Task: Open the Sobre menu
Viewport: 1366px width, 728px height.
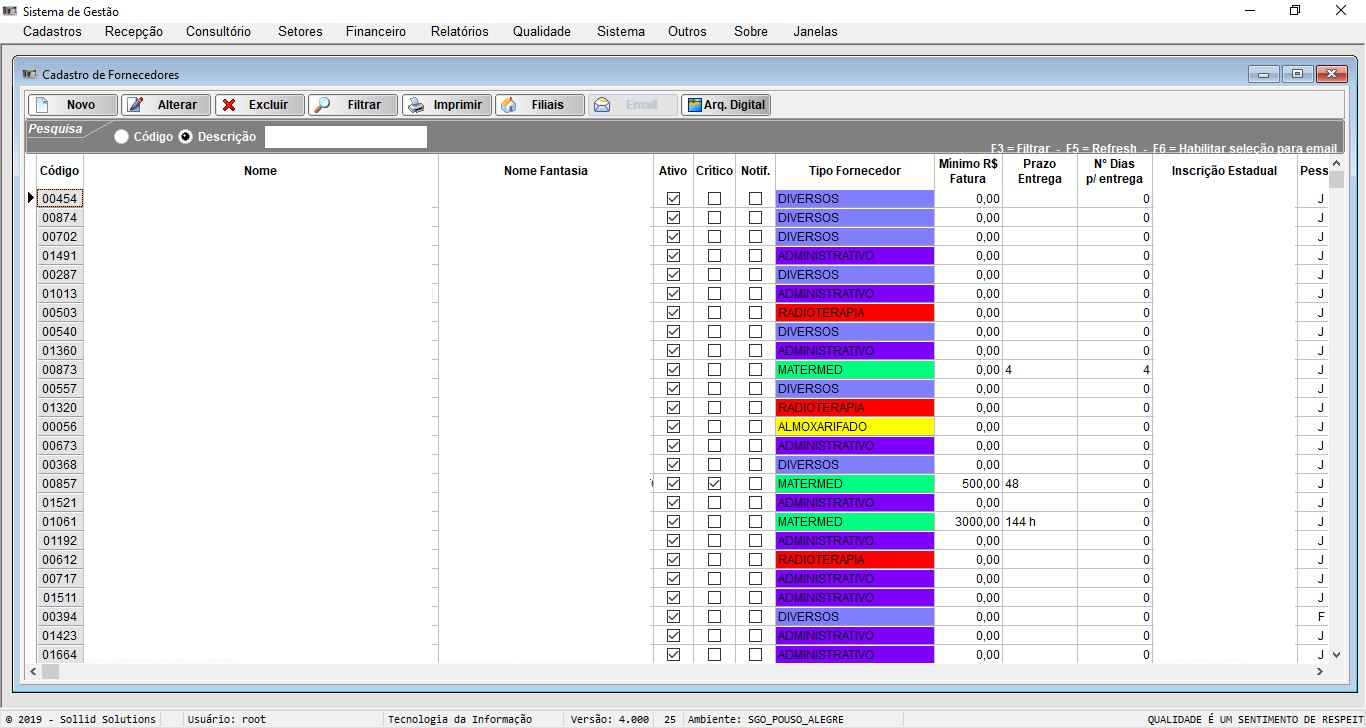Action: [751, 32]
